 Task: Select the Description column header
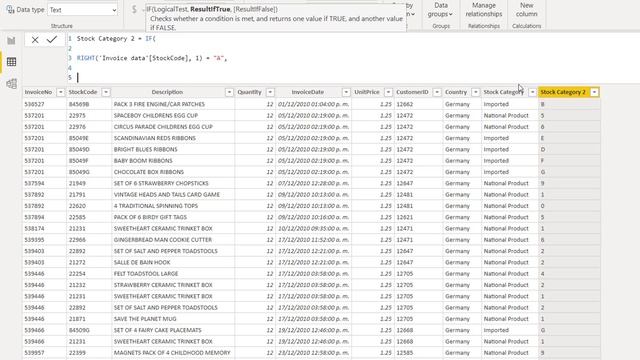tap(167, 92)
